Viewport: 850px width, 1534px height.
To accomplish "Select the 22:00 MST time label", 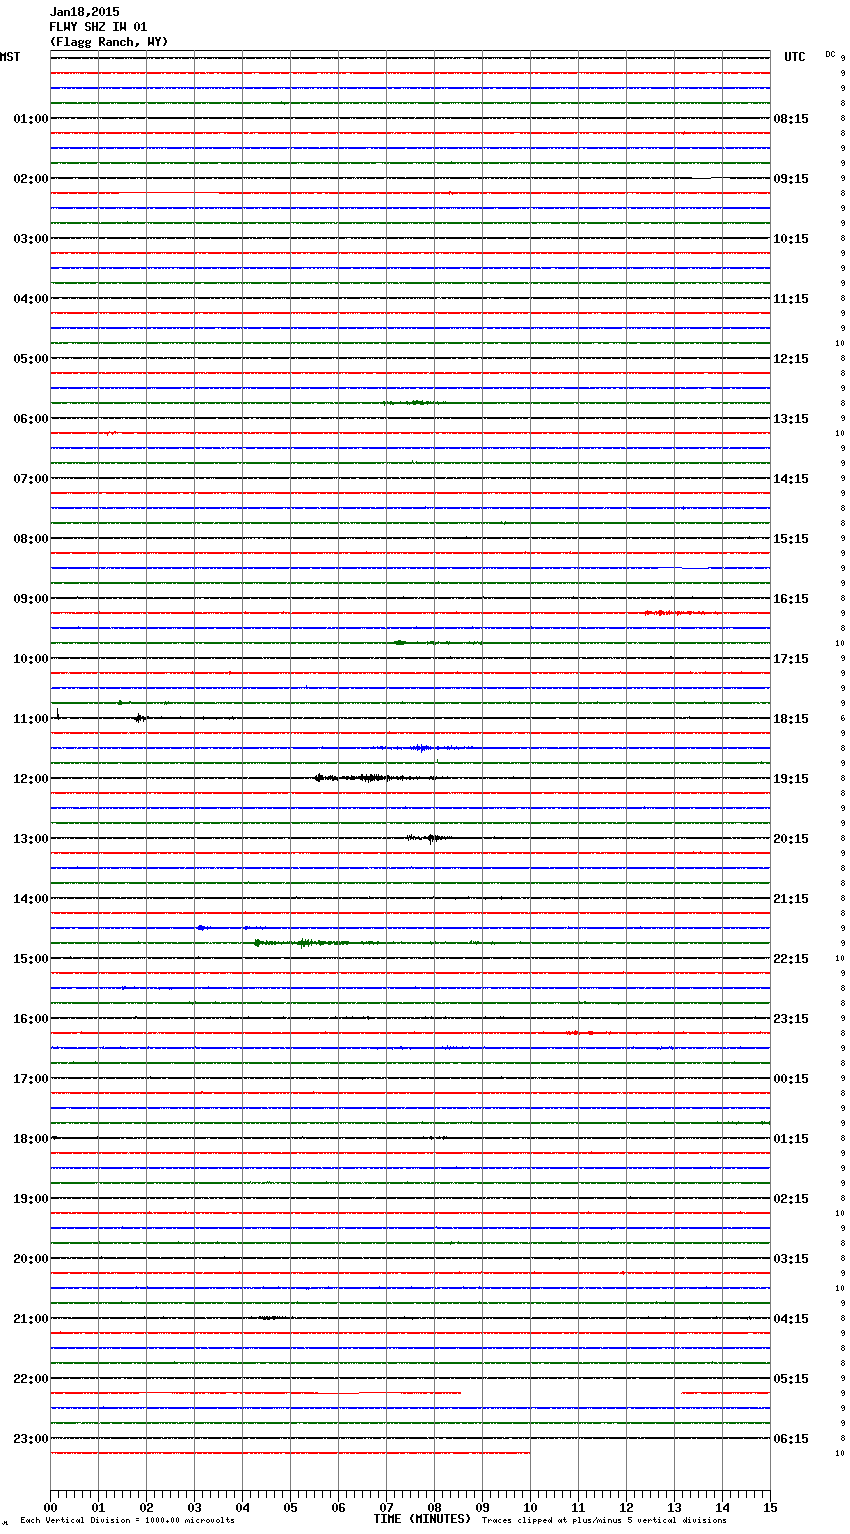I will point(31,1379).
